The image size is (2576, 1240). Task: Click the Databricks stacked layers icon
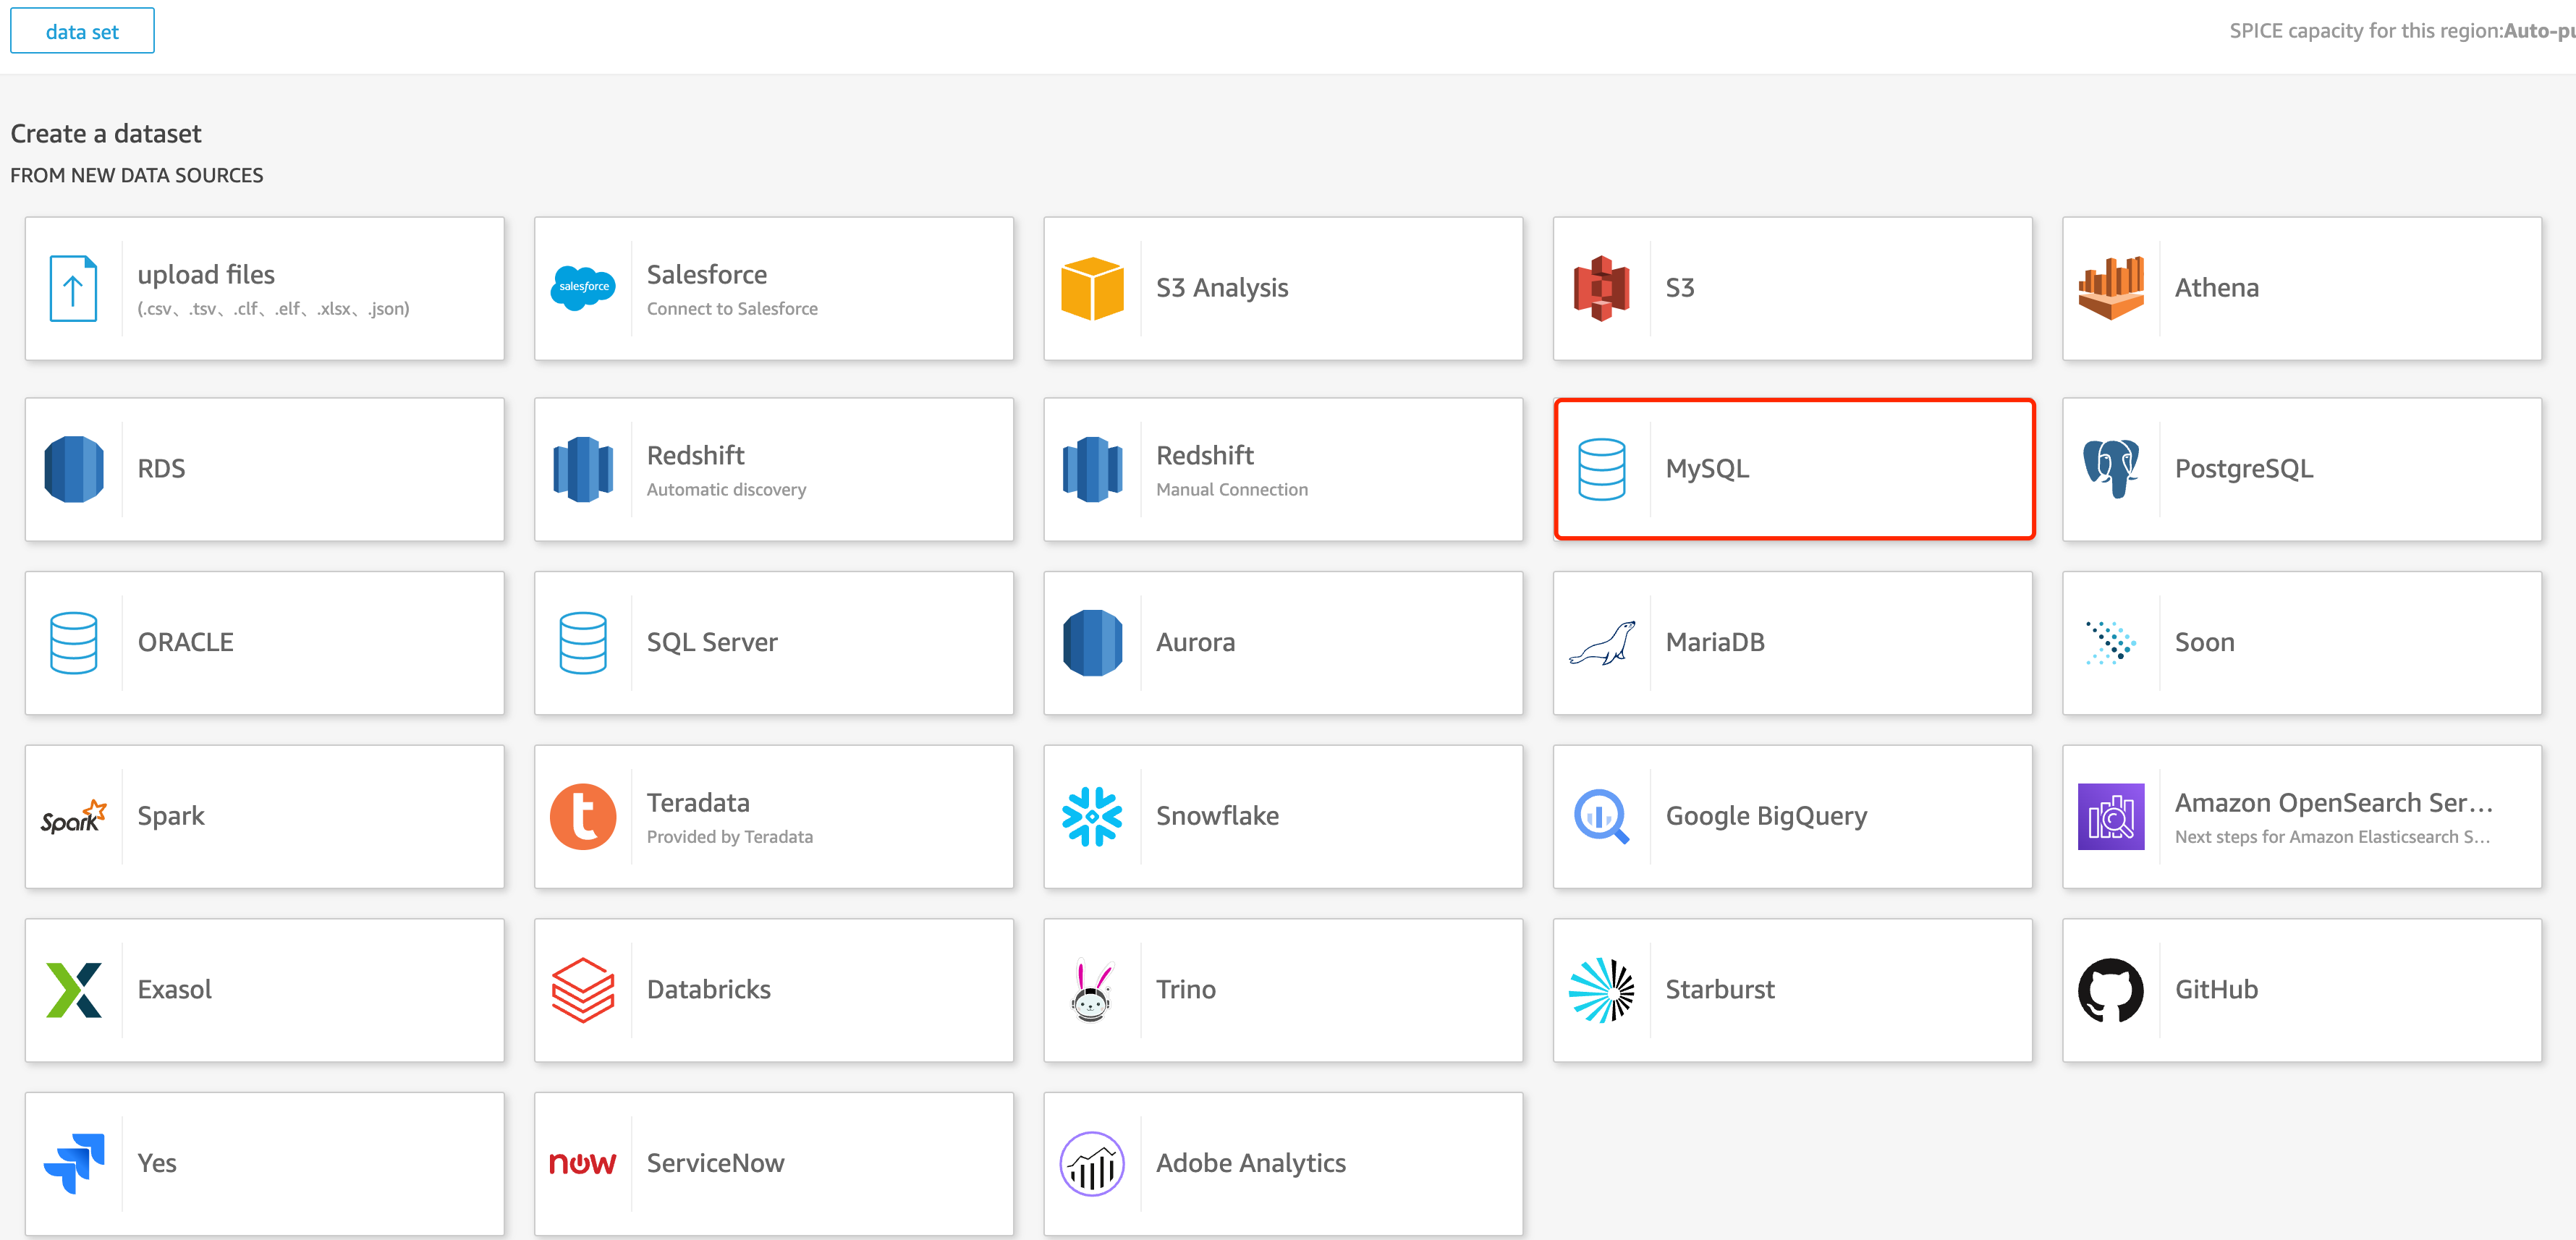[583, 990]
